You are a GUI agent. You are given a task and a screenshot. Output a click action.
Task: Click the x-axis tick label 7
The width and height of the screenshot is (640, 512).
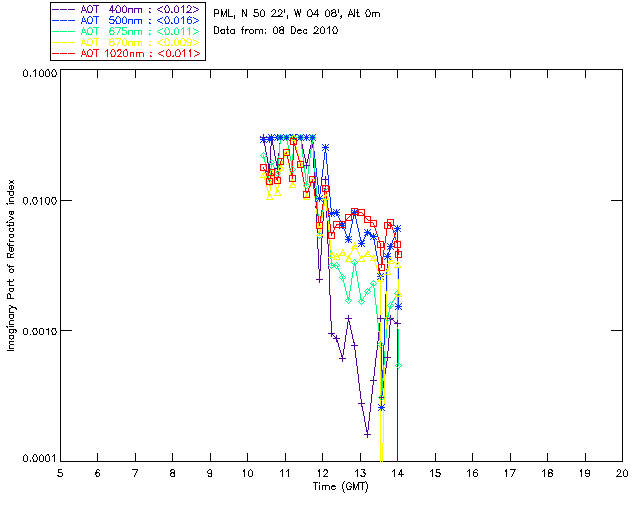click(135, 474)
